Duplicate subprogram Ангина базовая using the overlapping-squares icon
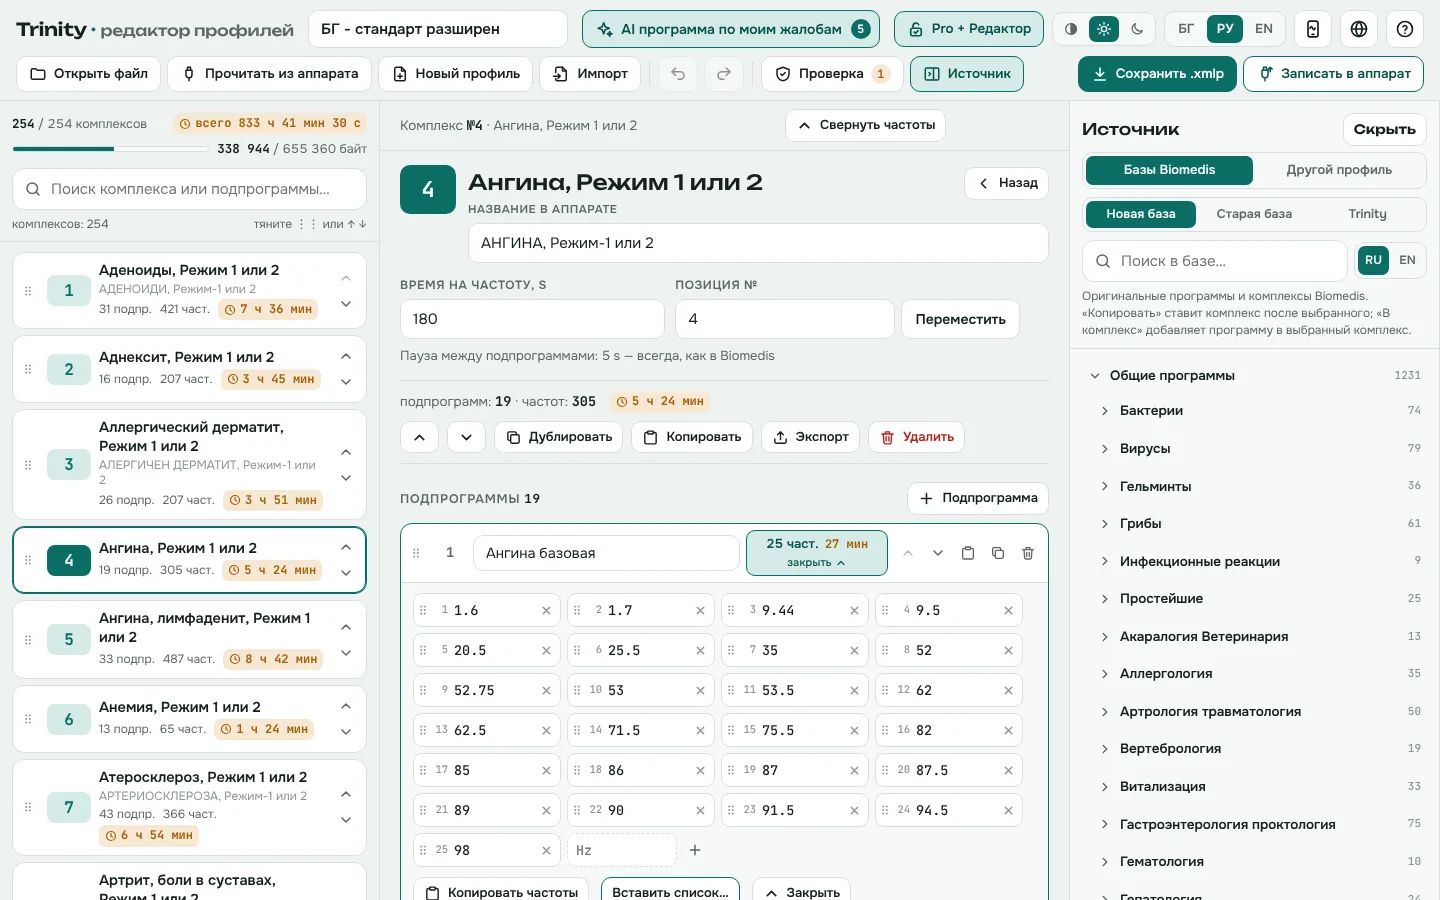Screen dimensions: 1440x900 [x=998, y=553]
